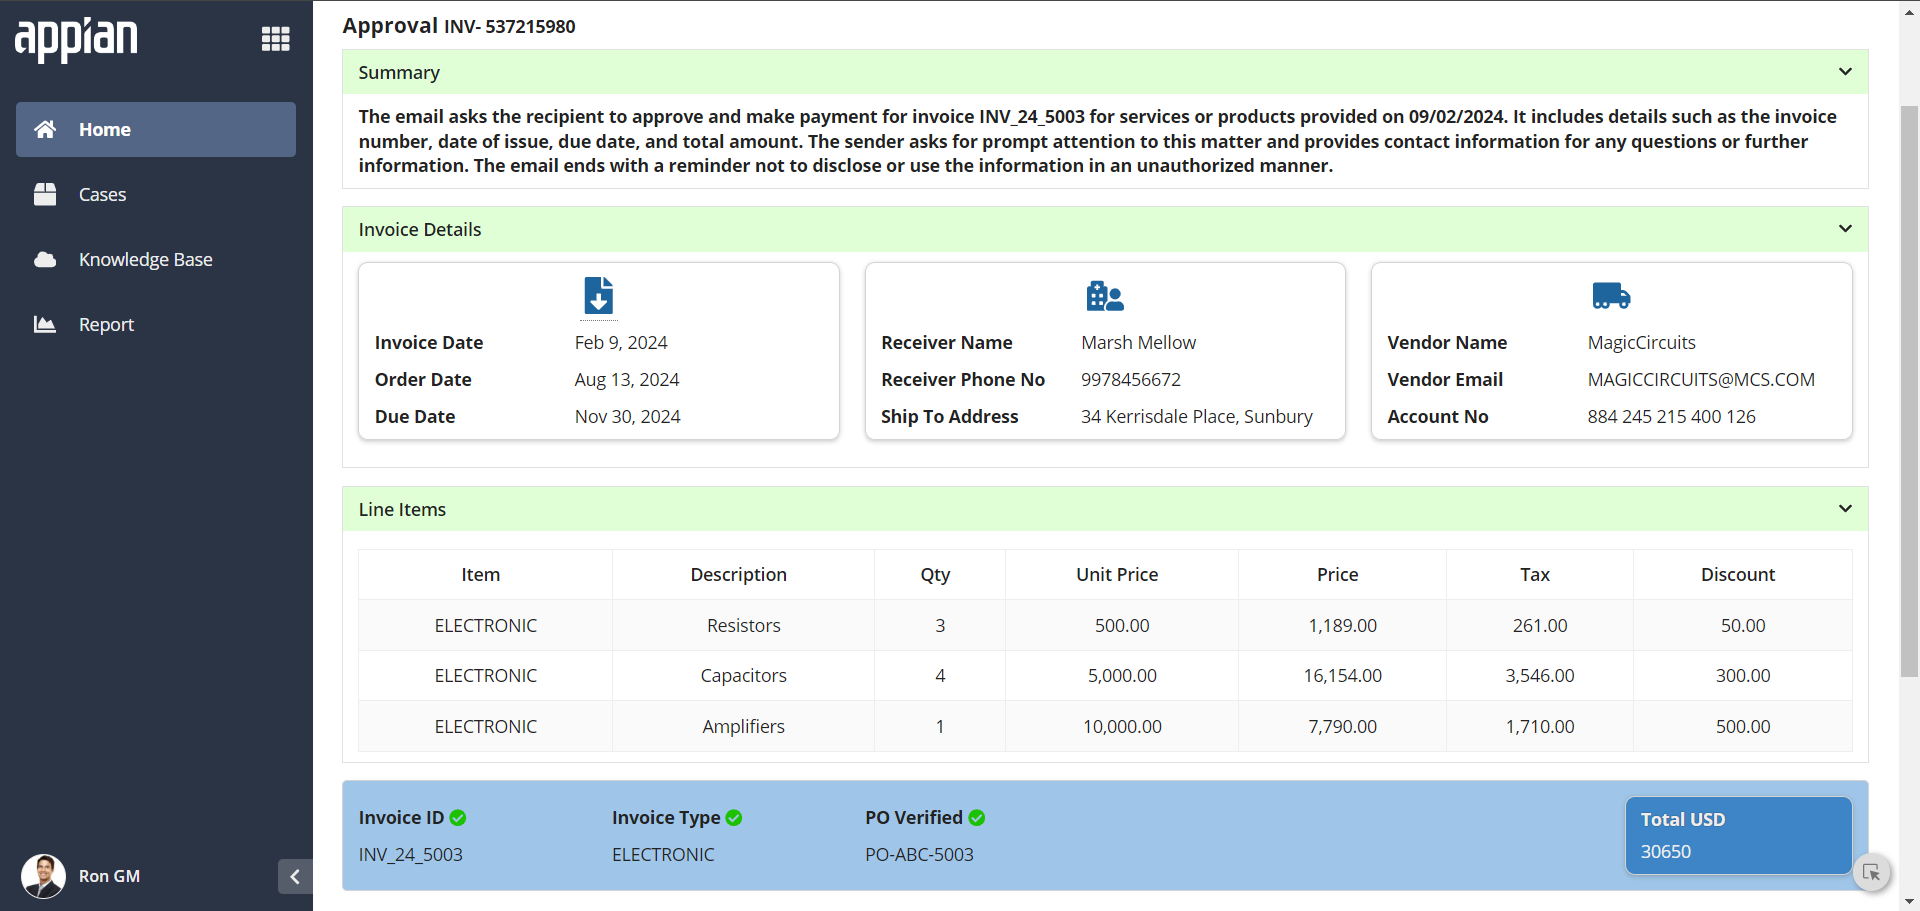This screenshot has width=1920, height=911.
Task: Click the Appian logo
Action: 76,40
